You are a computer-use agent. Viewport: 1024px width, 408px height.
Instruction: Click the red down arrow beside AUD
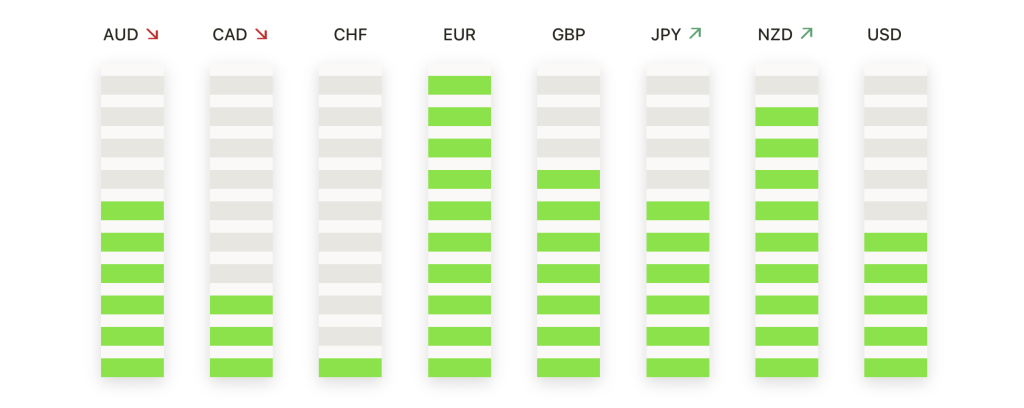(x=152, y=34)
